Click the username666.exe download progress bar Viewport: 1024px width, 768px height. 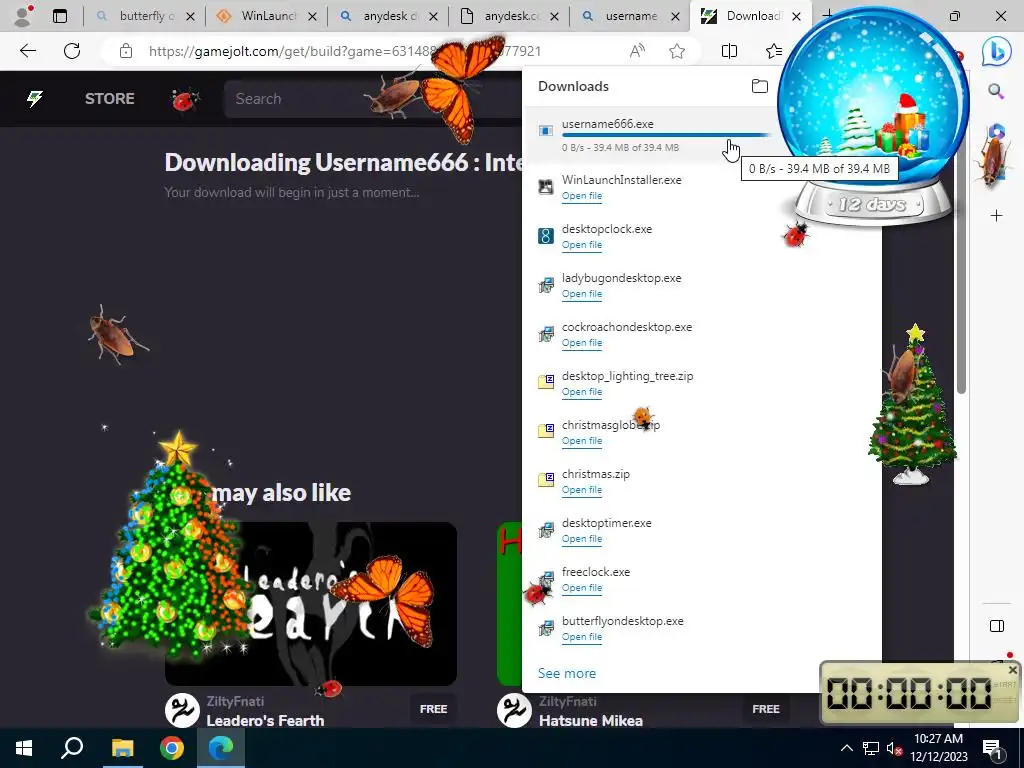[x=666, y=135]
